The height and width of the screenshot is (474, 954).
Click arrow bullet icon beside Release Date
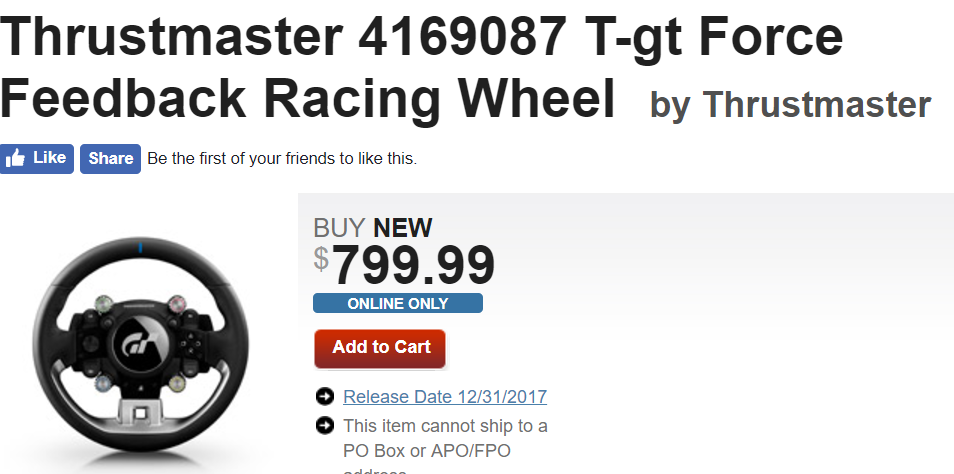click(x=325, y=397)
